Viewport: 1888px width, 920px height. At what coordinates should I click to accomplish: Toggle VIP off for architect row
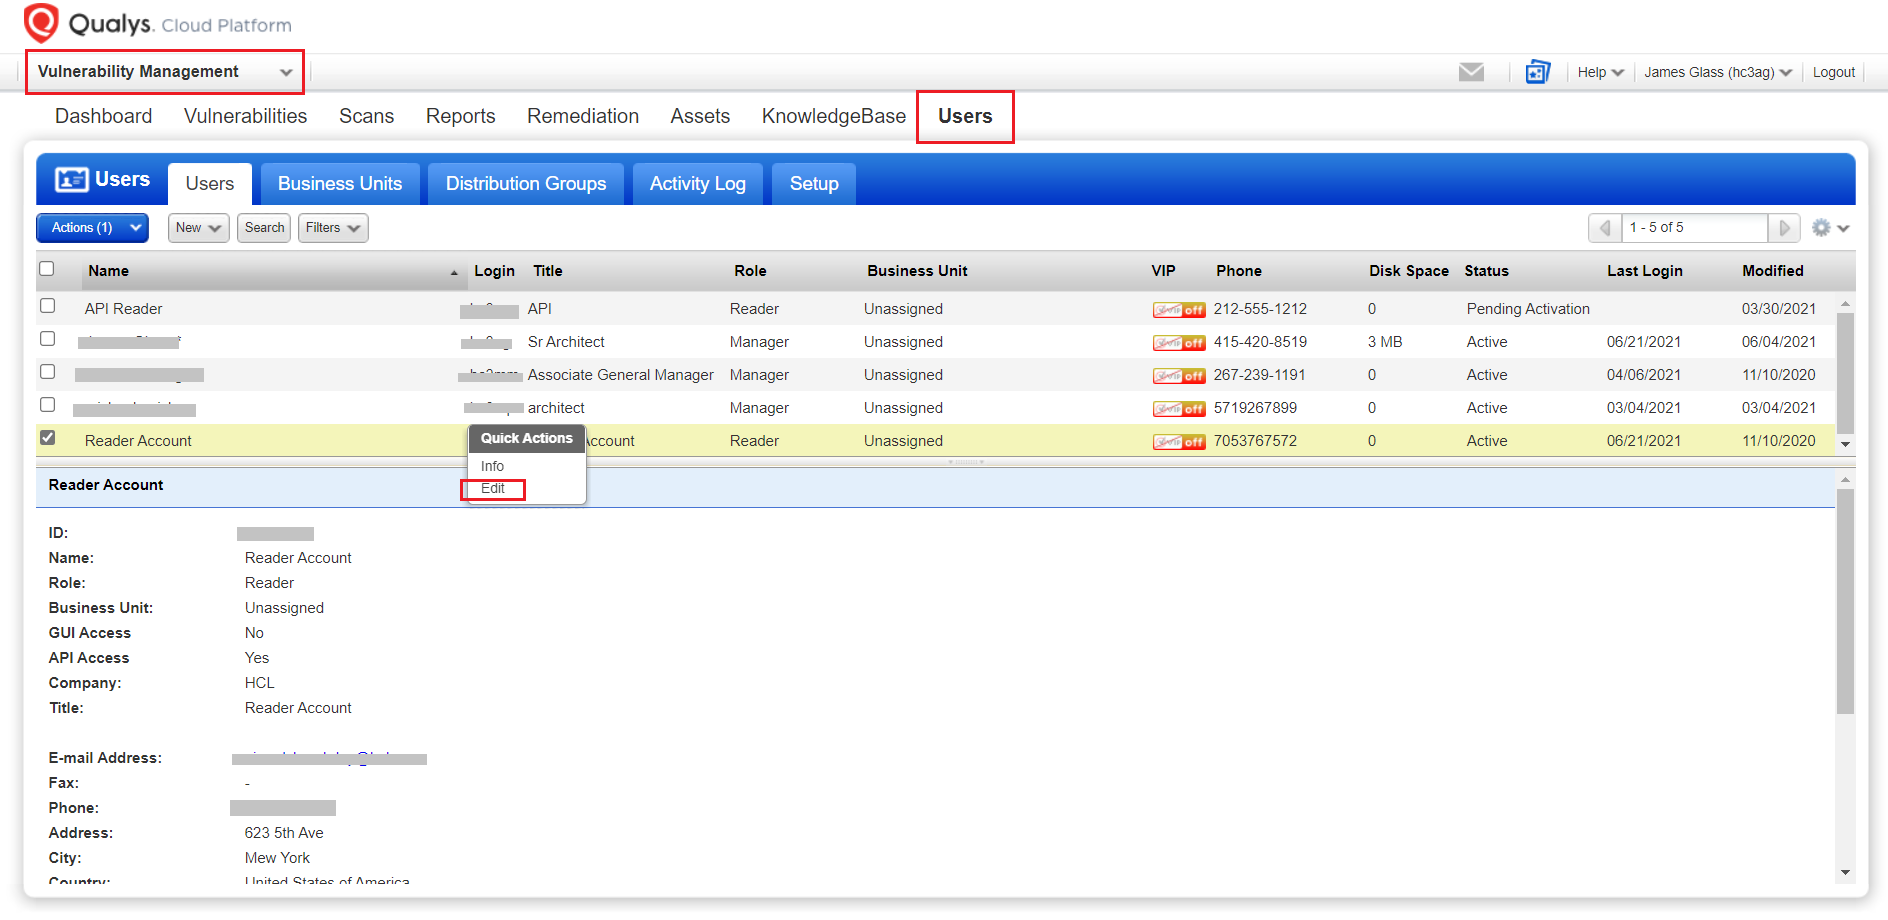1179,409
